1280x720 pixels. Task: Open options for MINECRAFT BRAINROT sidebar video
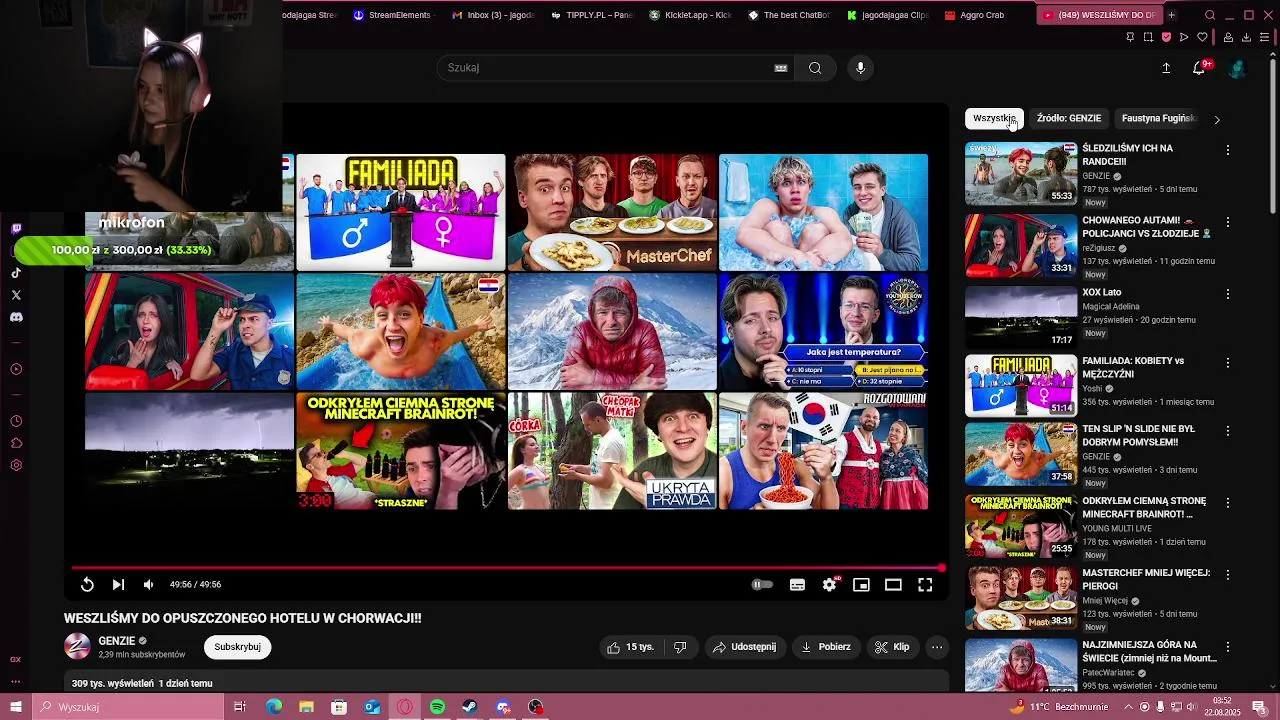1228,502
